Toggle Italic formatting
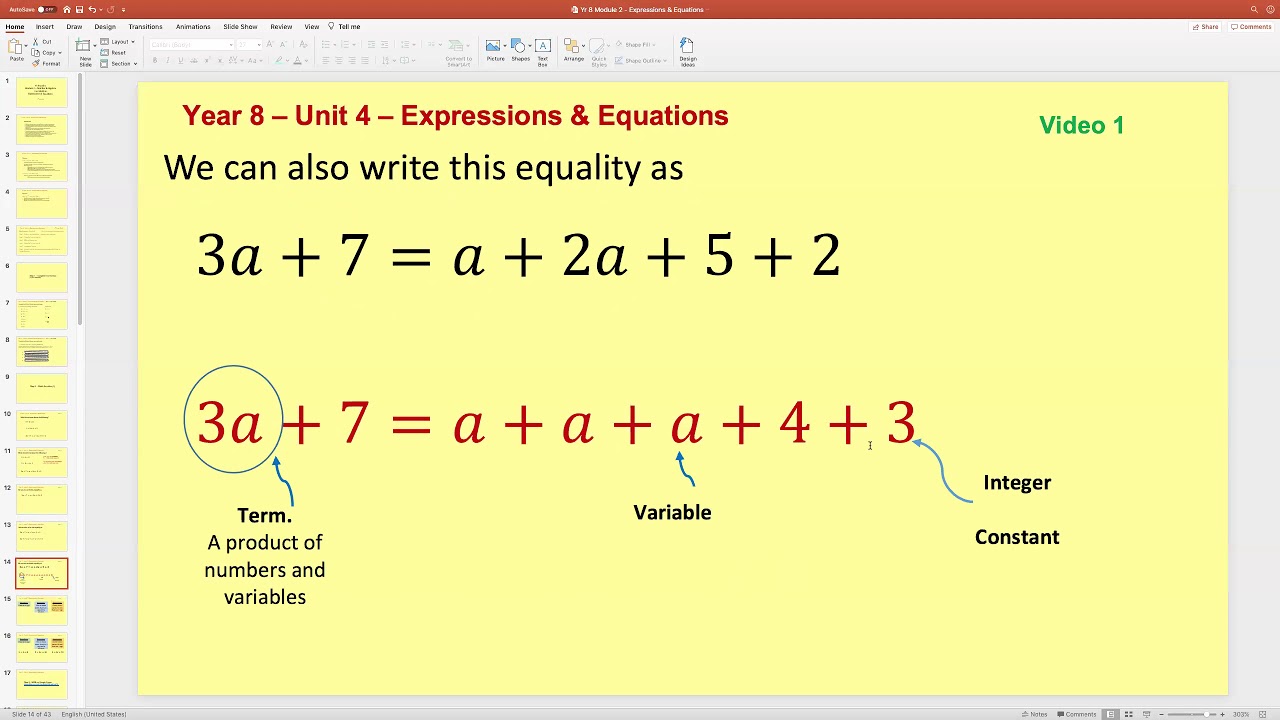The width and height of the screenshot is (1280, 720). tap(167, 61)
